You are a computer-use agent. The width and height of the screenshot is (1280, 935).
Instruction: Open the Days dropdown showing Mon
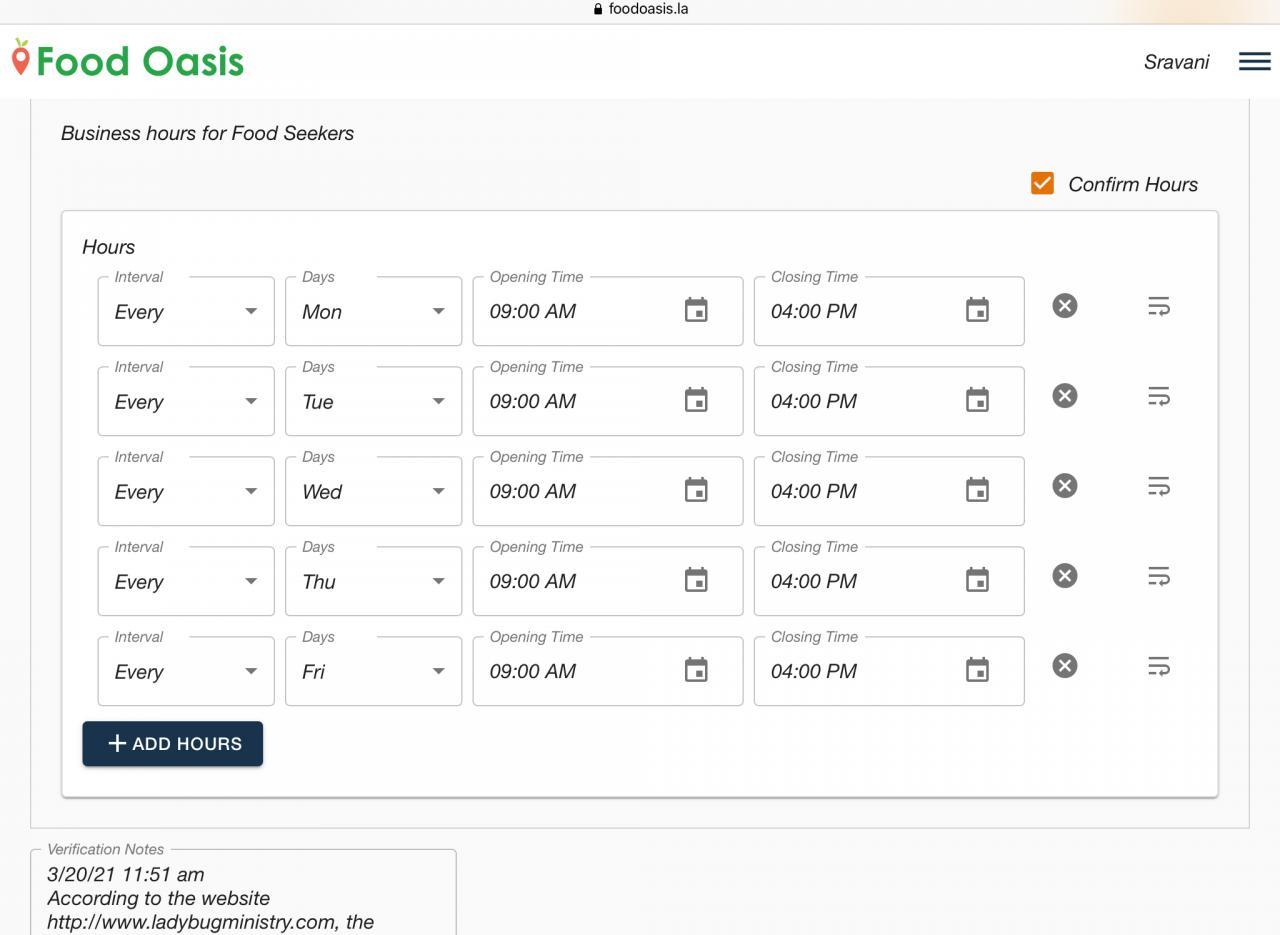(374, 311)
